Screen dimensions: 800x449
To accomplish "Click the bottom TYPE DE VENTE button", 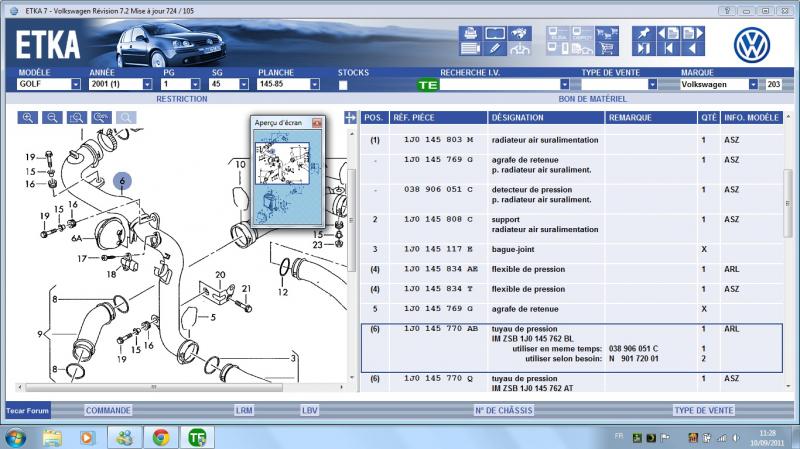I will click(x=704, y=410).
